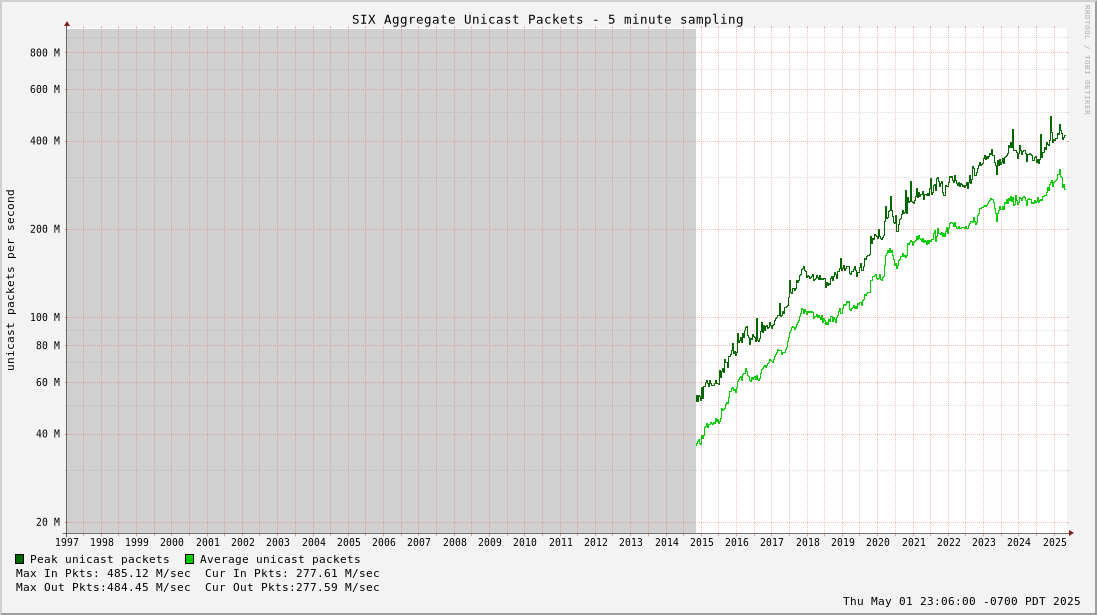Click the 'Max In Pkts: 485.12 M/sec' value

[x=103, y=573]
